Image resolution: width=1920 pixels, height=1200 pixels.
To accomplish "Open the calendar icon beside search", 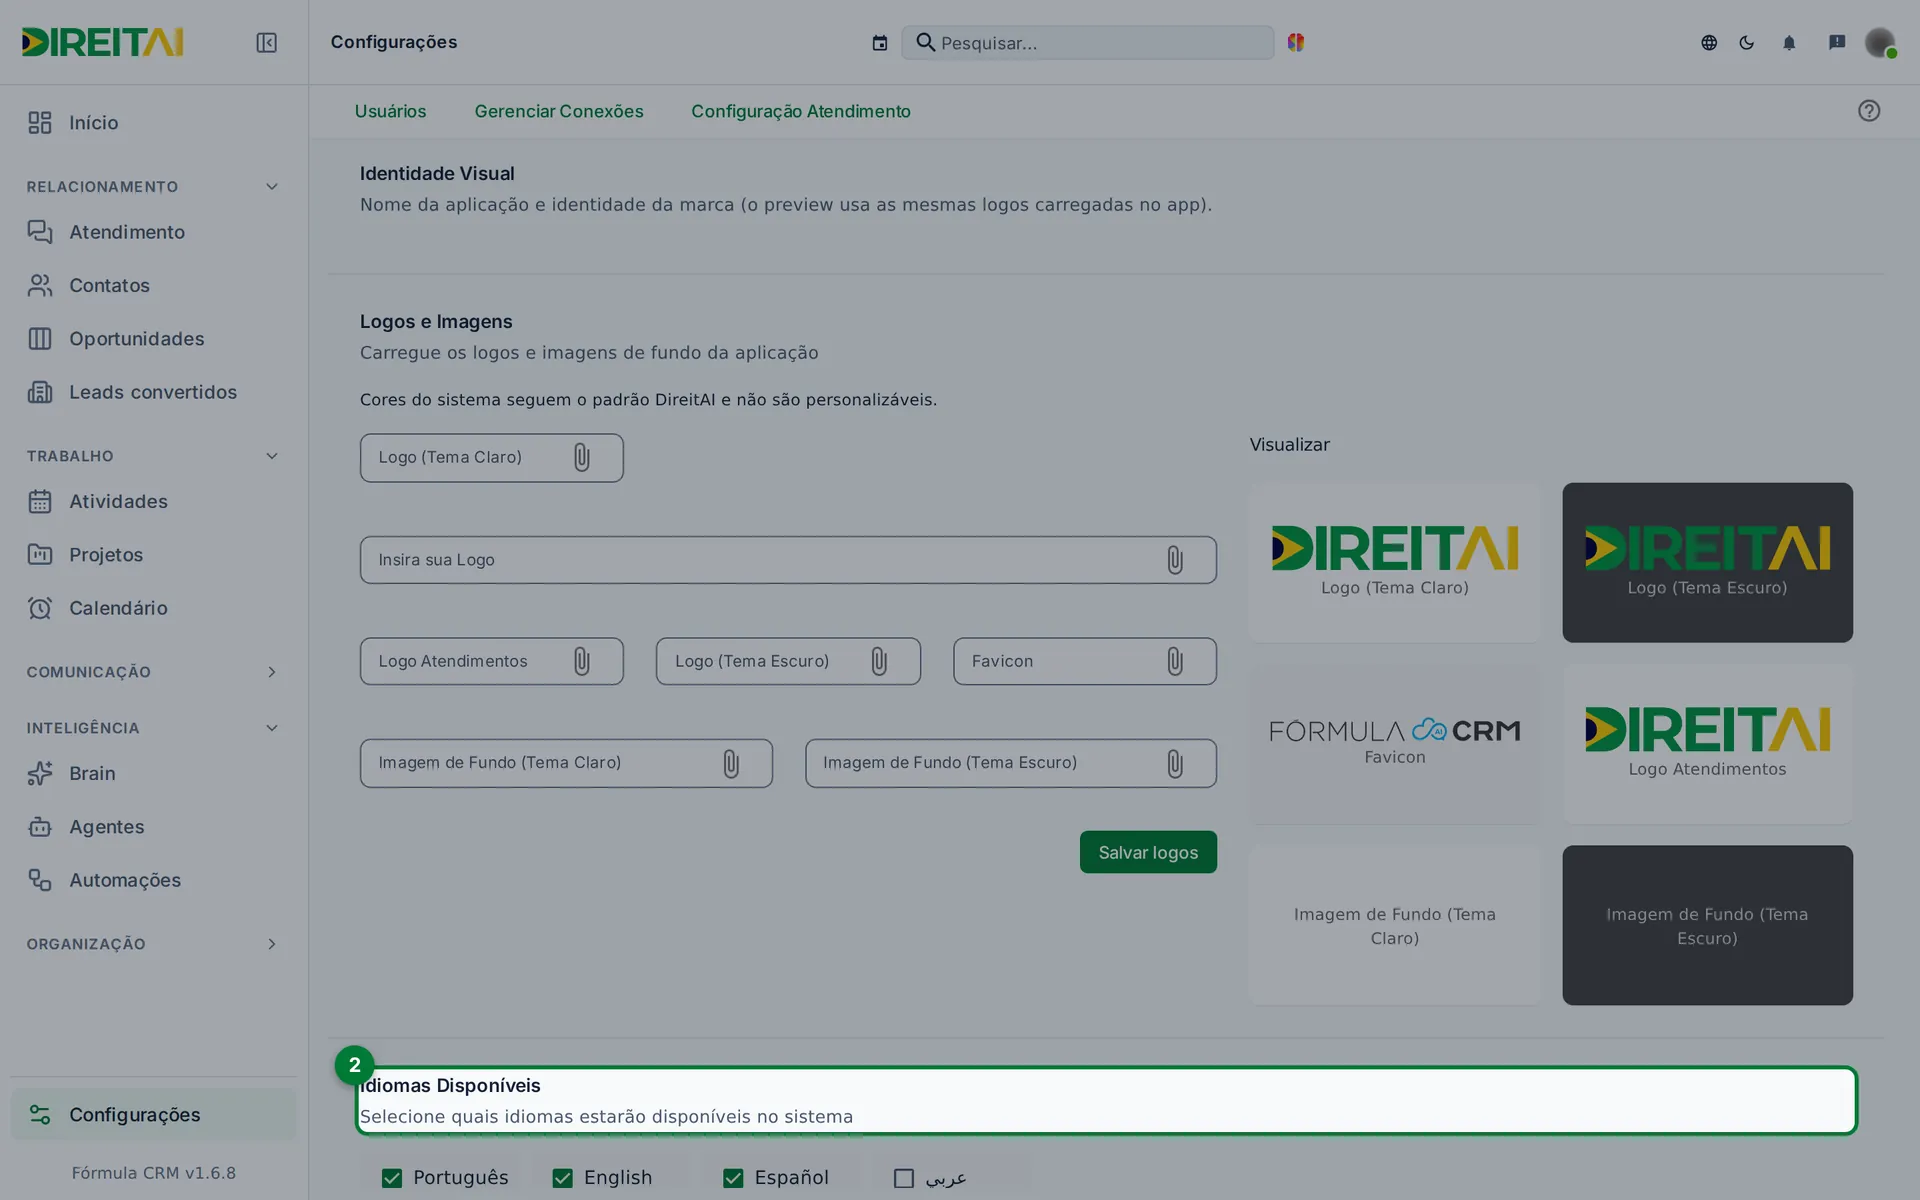I will [879, 43].
